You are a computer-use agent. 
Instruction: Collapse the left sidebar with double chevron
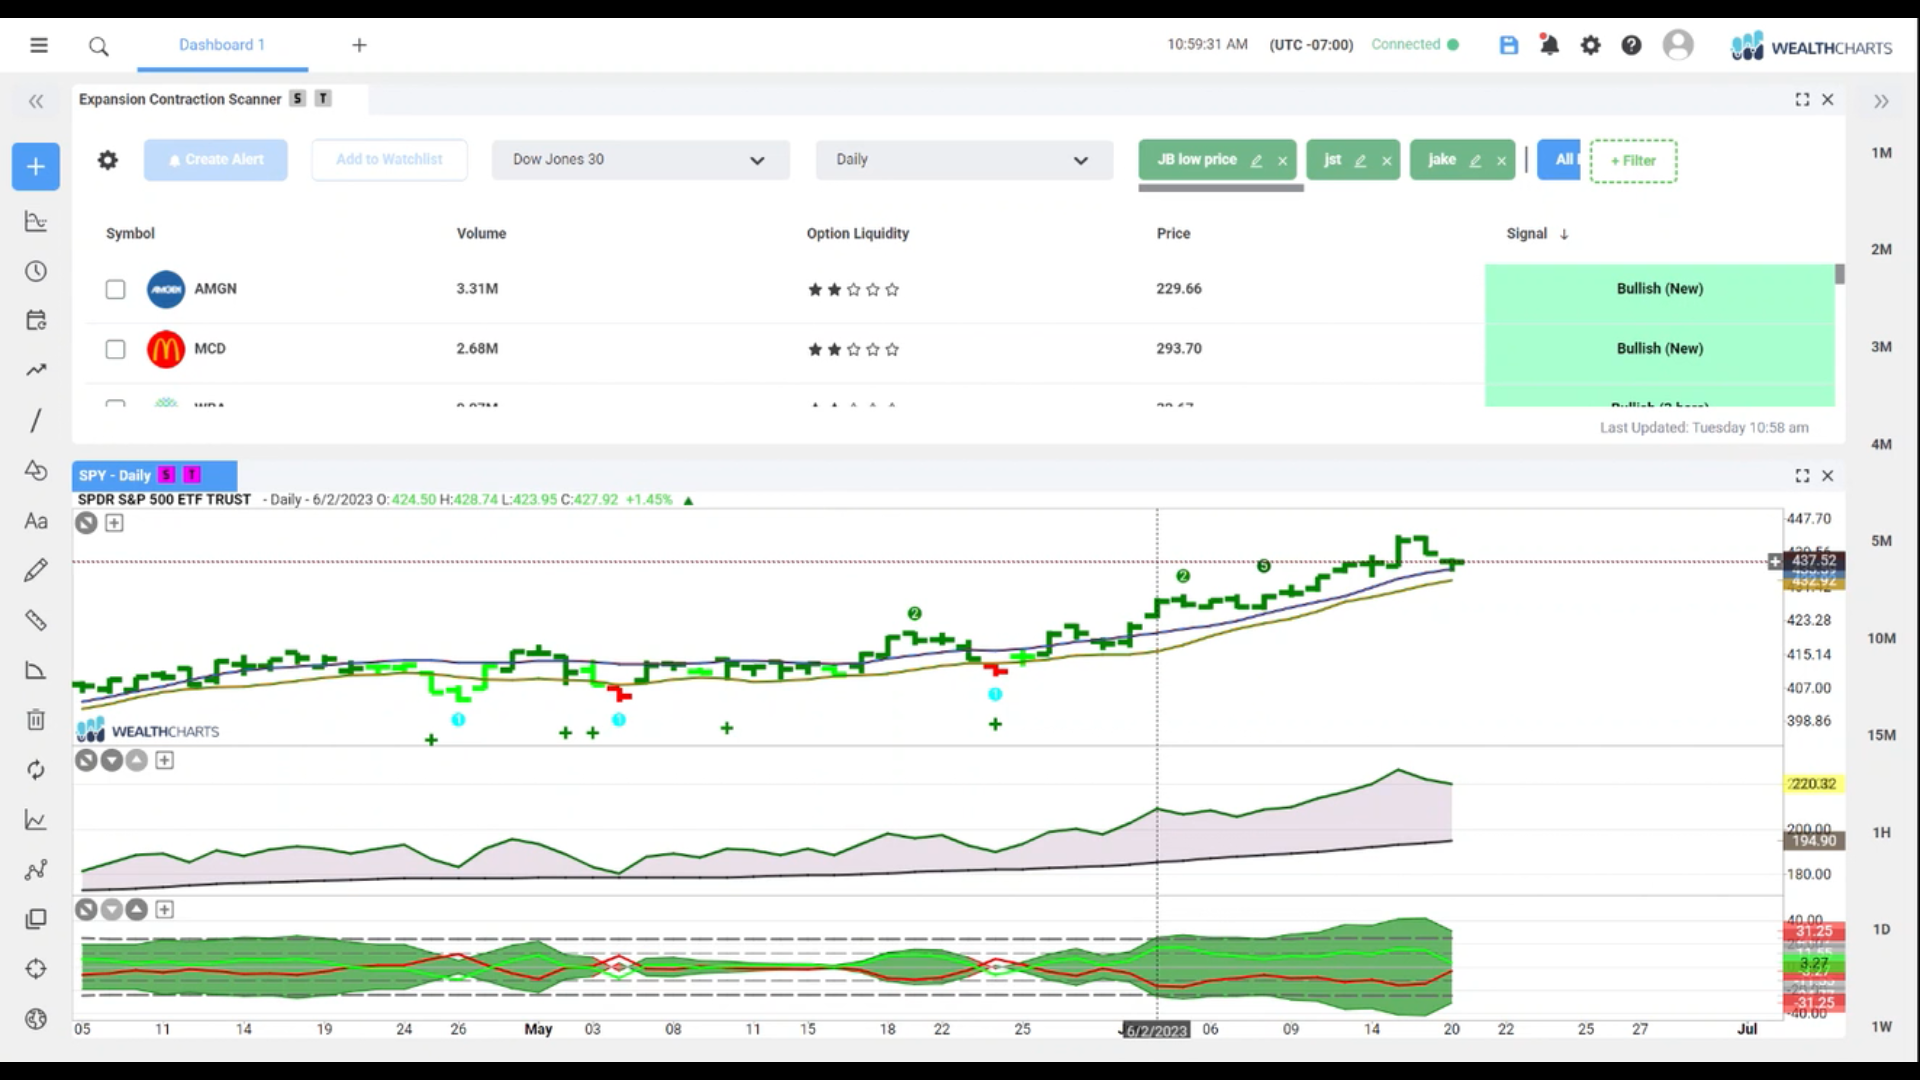[x=36, y=101]
